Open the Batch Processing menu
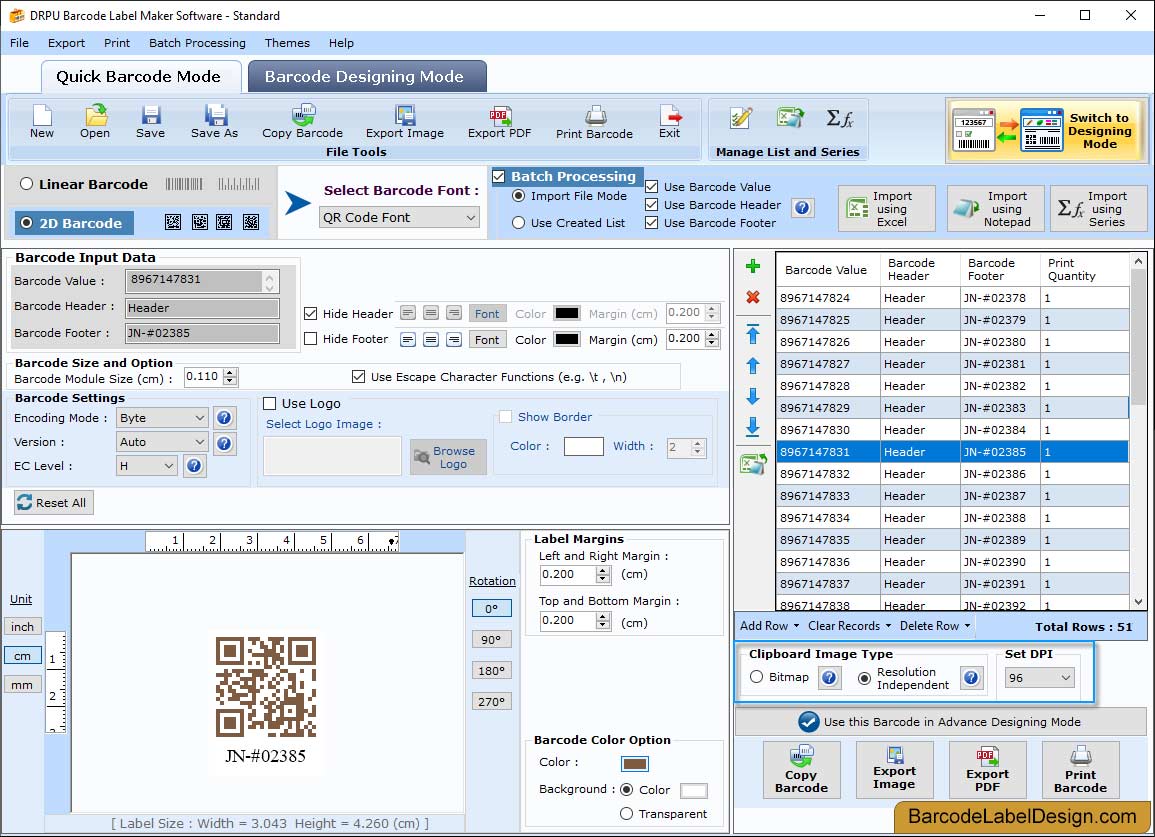Viewport: 1155px width, 837px height. coord(197,43)
